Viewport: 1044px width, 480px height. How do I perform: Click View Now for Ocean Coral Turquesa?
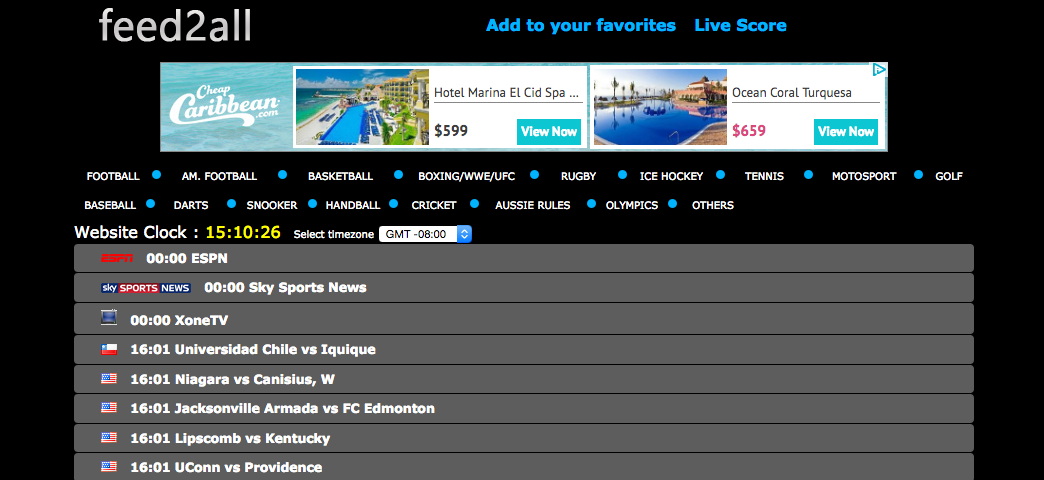tap(846, 132)
